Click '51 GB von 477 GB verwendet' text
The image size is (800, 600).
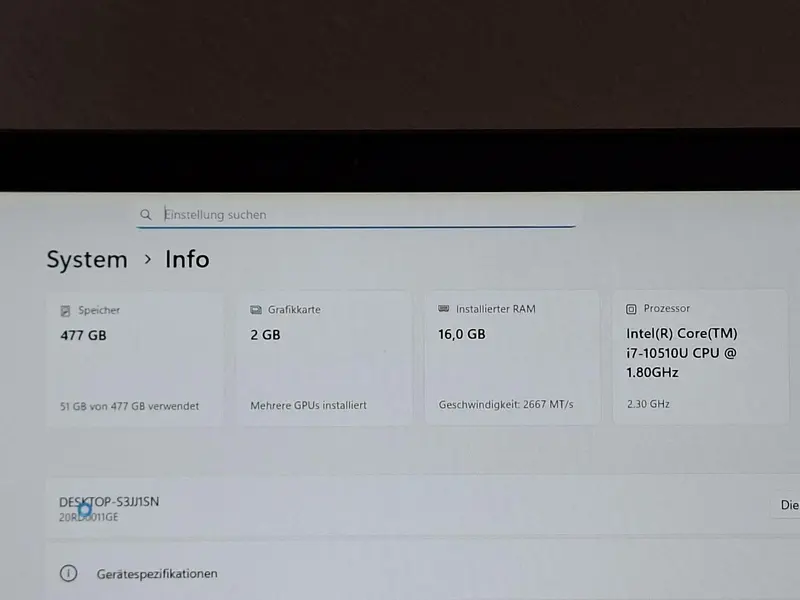coord(130,406)
